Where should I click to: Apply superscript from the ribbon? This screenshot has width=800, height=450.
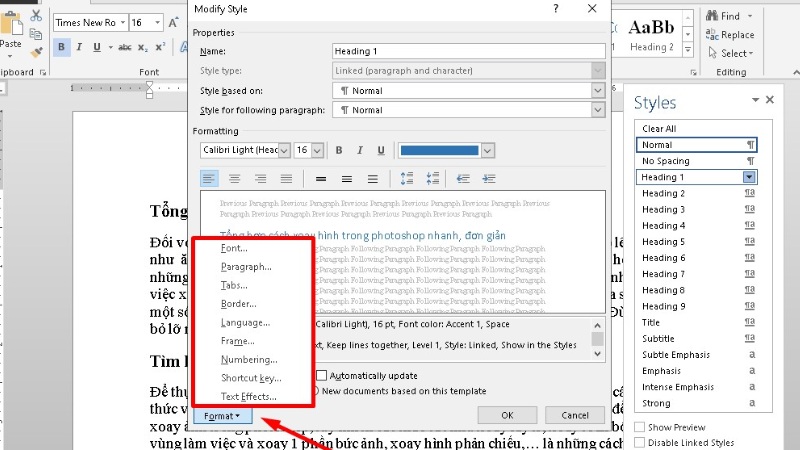[x=160, y=47]
